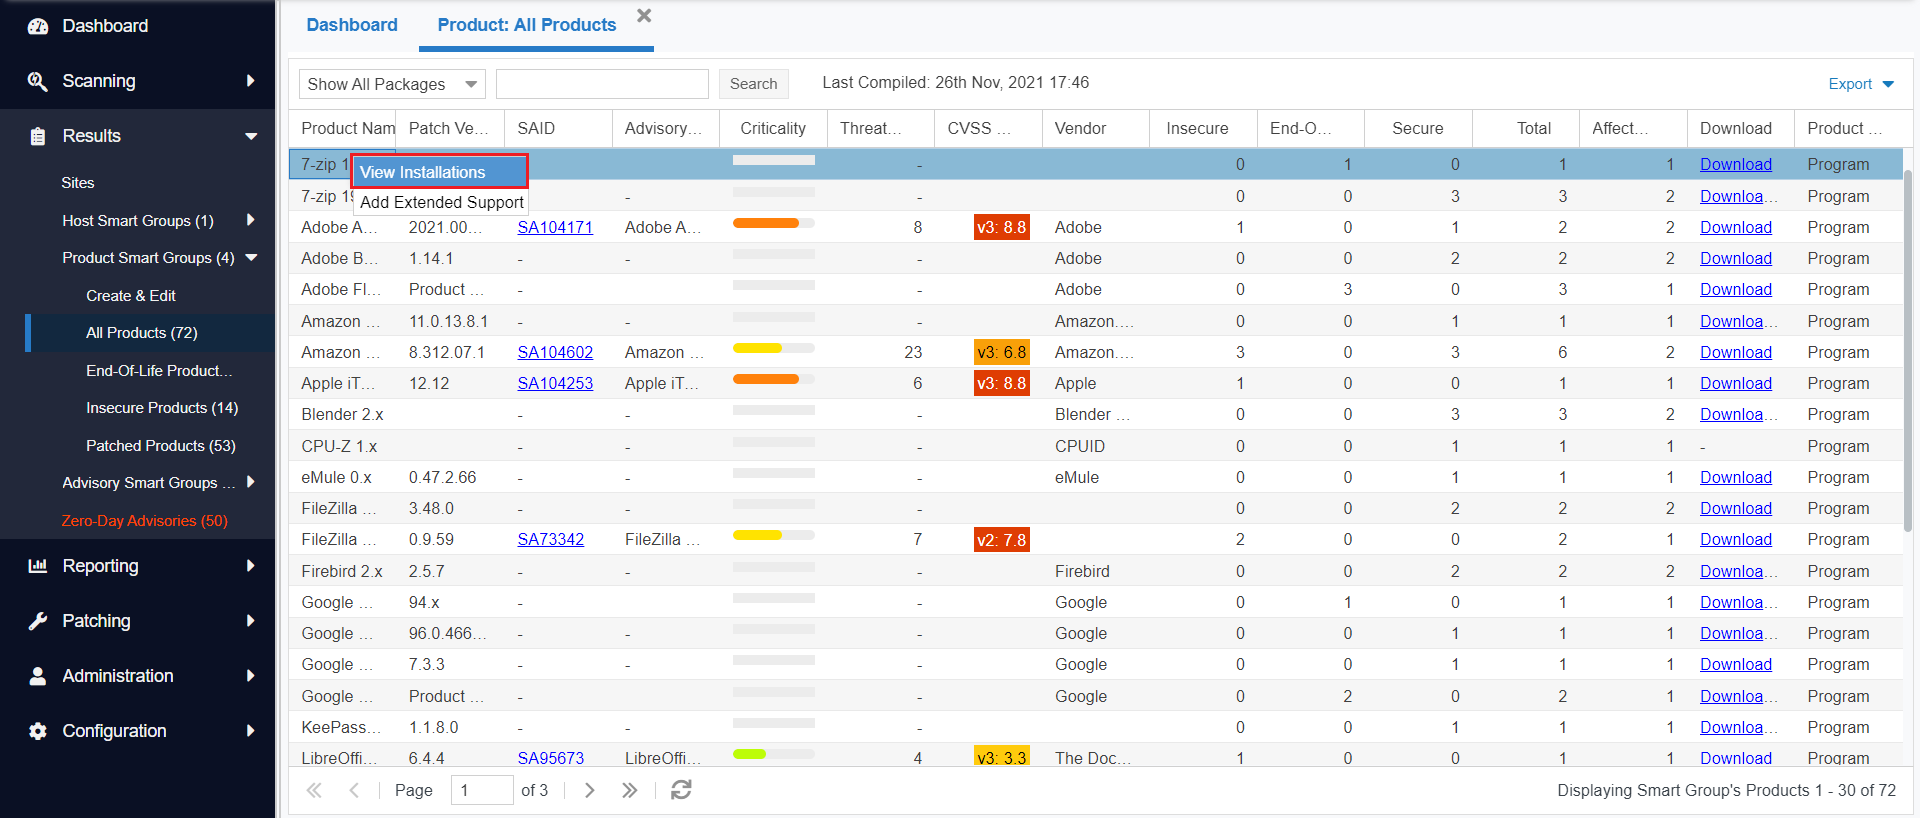1920x818 pixels.
Task: Click the Scanning magnifier icon
Action: pyautogui.click(x=38, y=81)
